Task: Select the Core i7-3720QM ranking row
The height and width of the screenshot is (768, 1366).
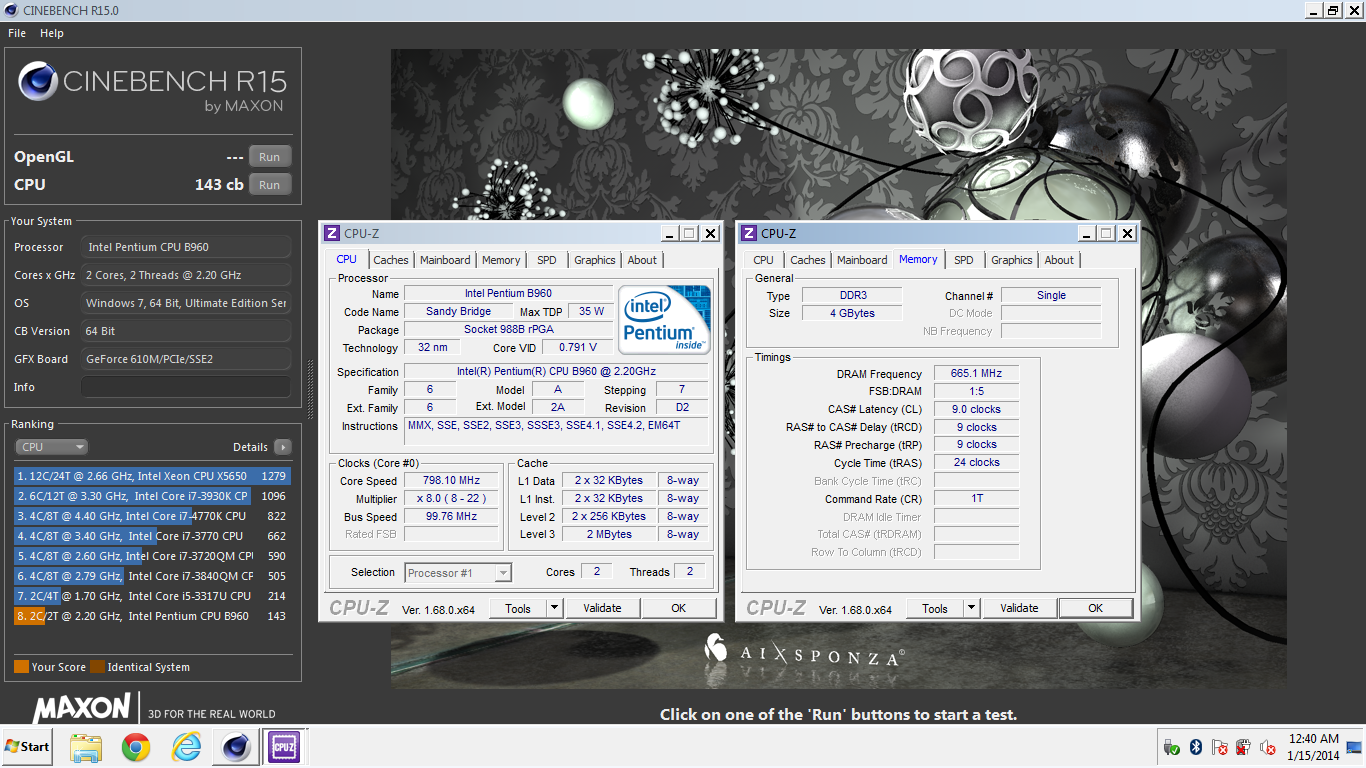Action: click(x=152, y=556)
